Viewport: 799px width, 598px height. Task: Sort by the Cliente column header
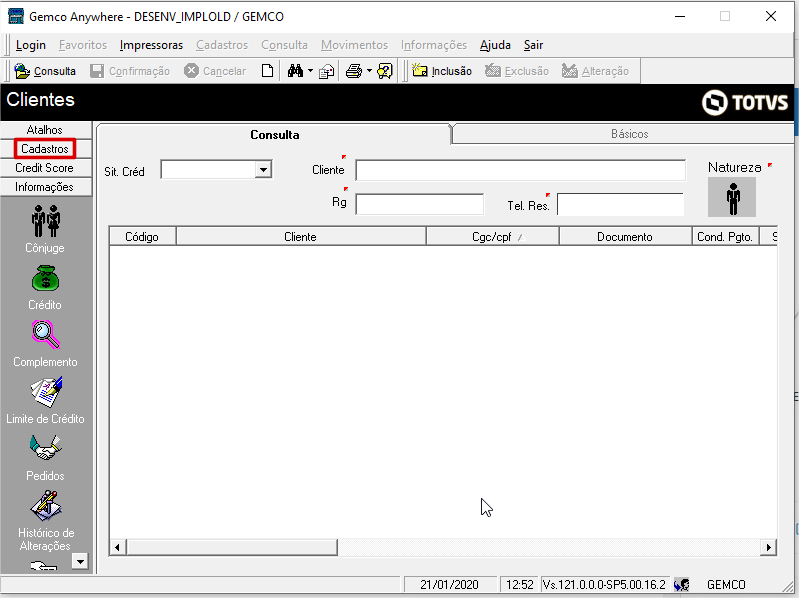click(301, 237)
